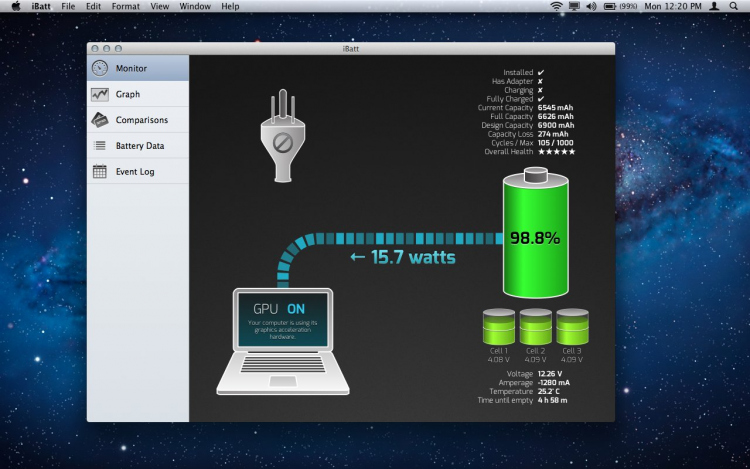Open the Graph chart icon in sidebar
This screenshot has height=469, width=750.
pos(99,94)
